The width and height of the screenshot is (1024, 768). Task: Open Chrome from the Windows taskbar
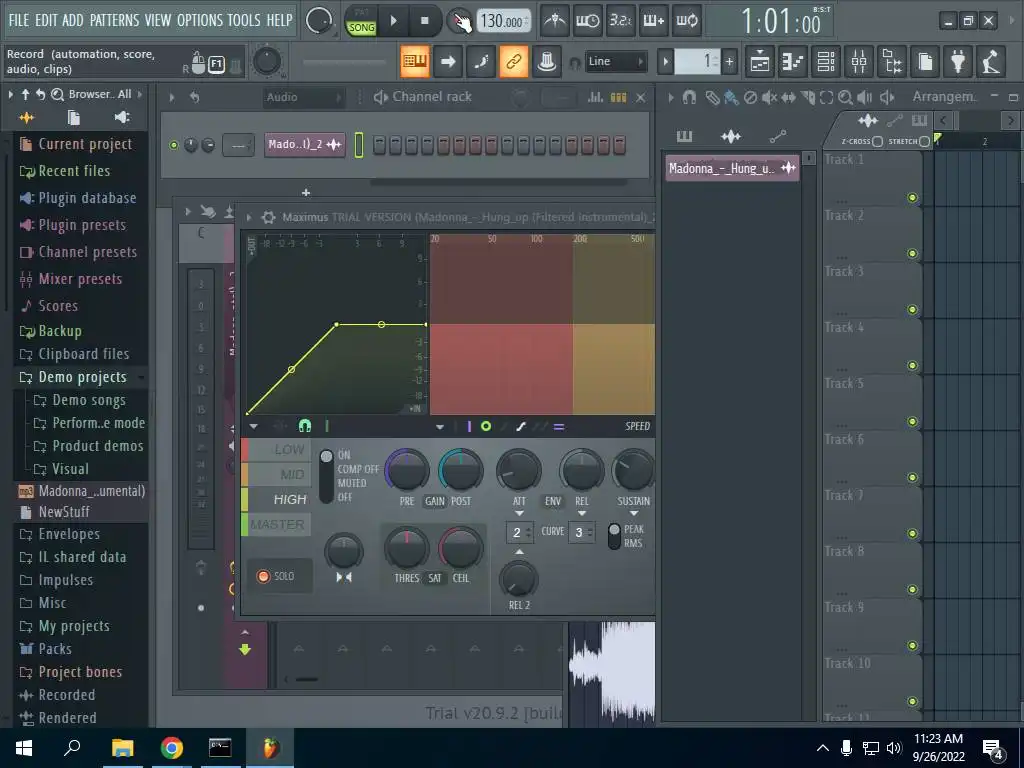point(171,748)
